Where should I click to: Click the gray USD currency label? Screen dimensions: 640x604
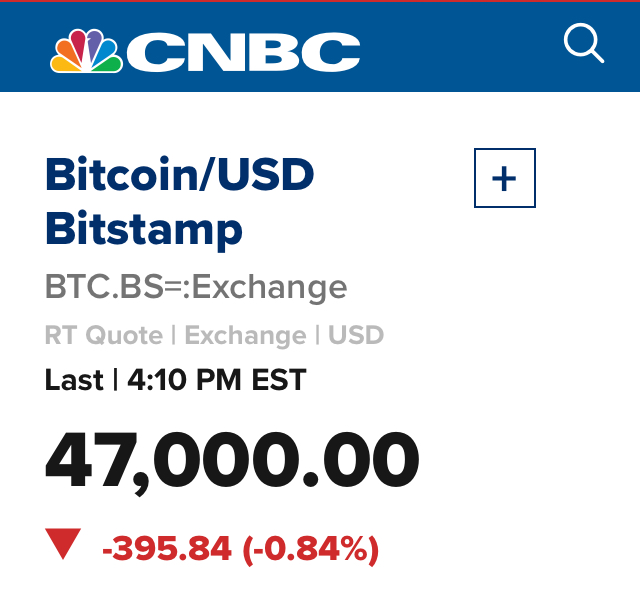click(x=356, y=335)
